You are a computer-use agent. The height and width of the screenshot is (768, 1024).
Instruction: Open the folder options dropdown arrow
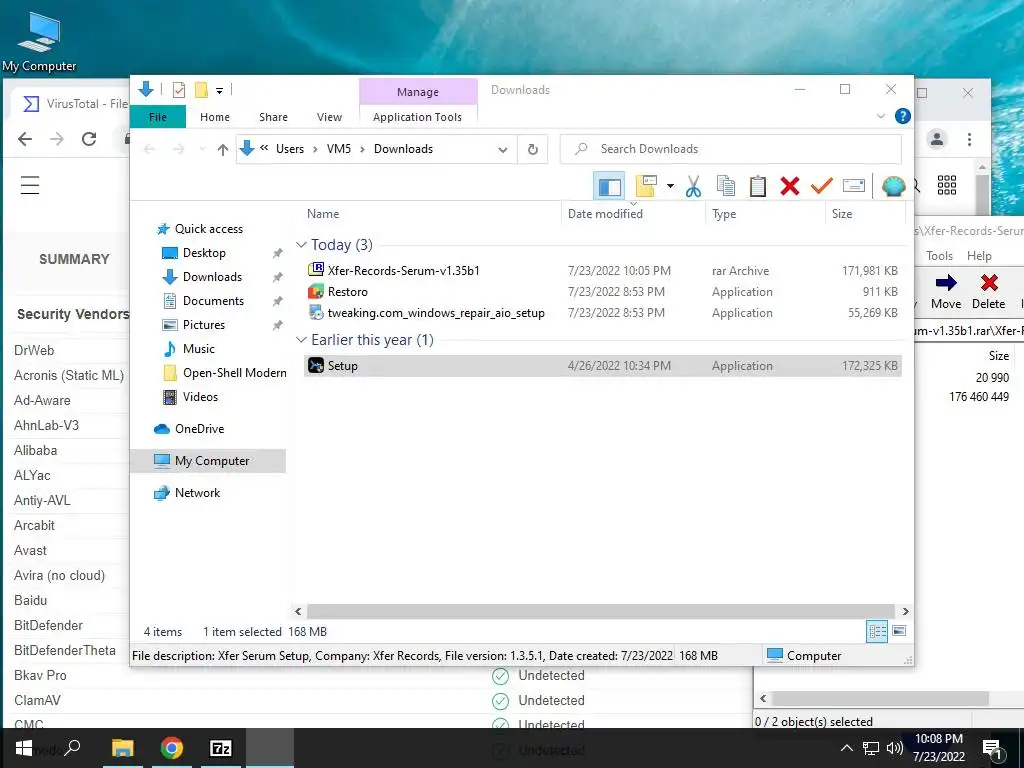[670, 187]
